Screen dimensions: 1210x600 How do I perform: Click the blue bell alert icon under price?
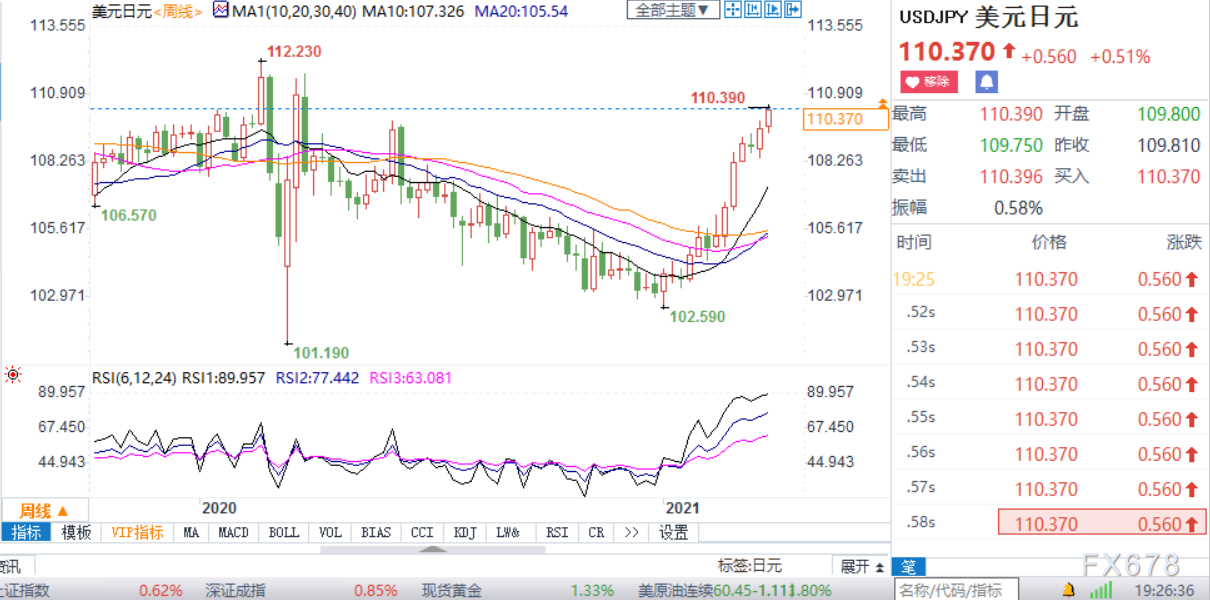(x=987, y=82)
